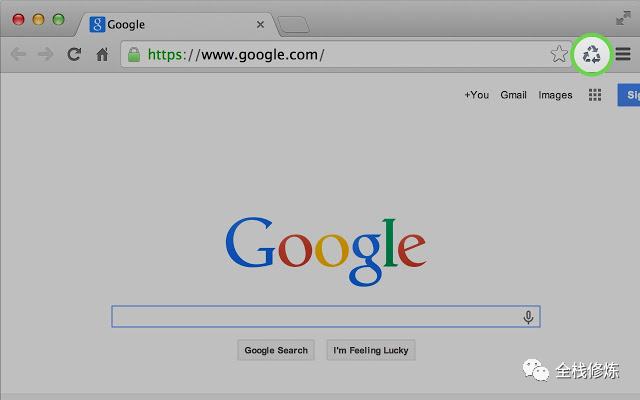Viewport: 640px width, 400px height.
Task: Reload the current page
Action: point(74,54)
